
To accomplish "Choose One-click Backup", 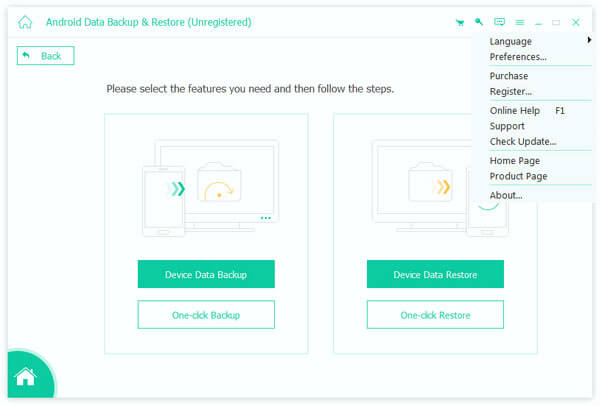I will click(x=206, y=315).
